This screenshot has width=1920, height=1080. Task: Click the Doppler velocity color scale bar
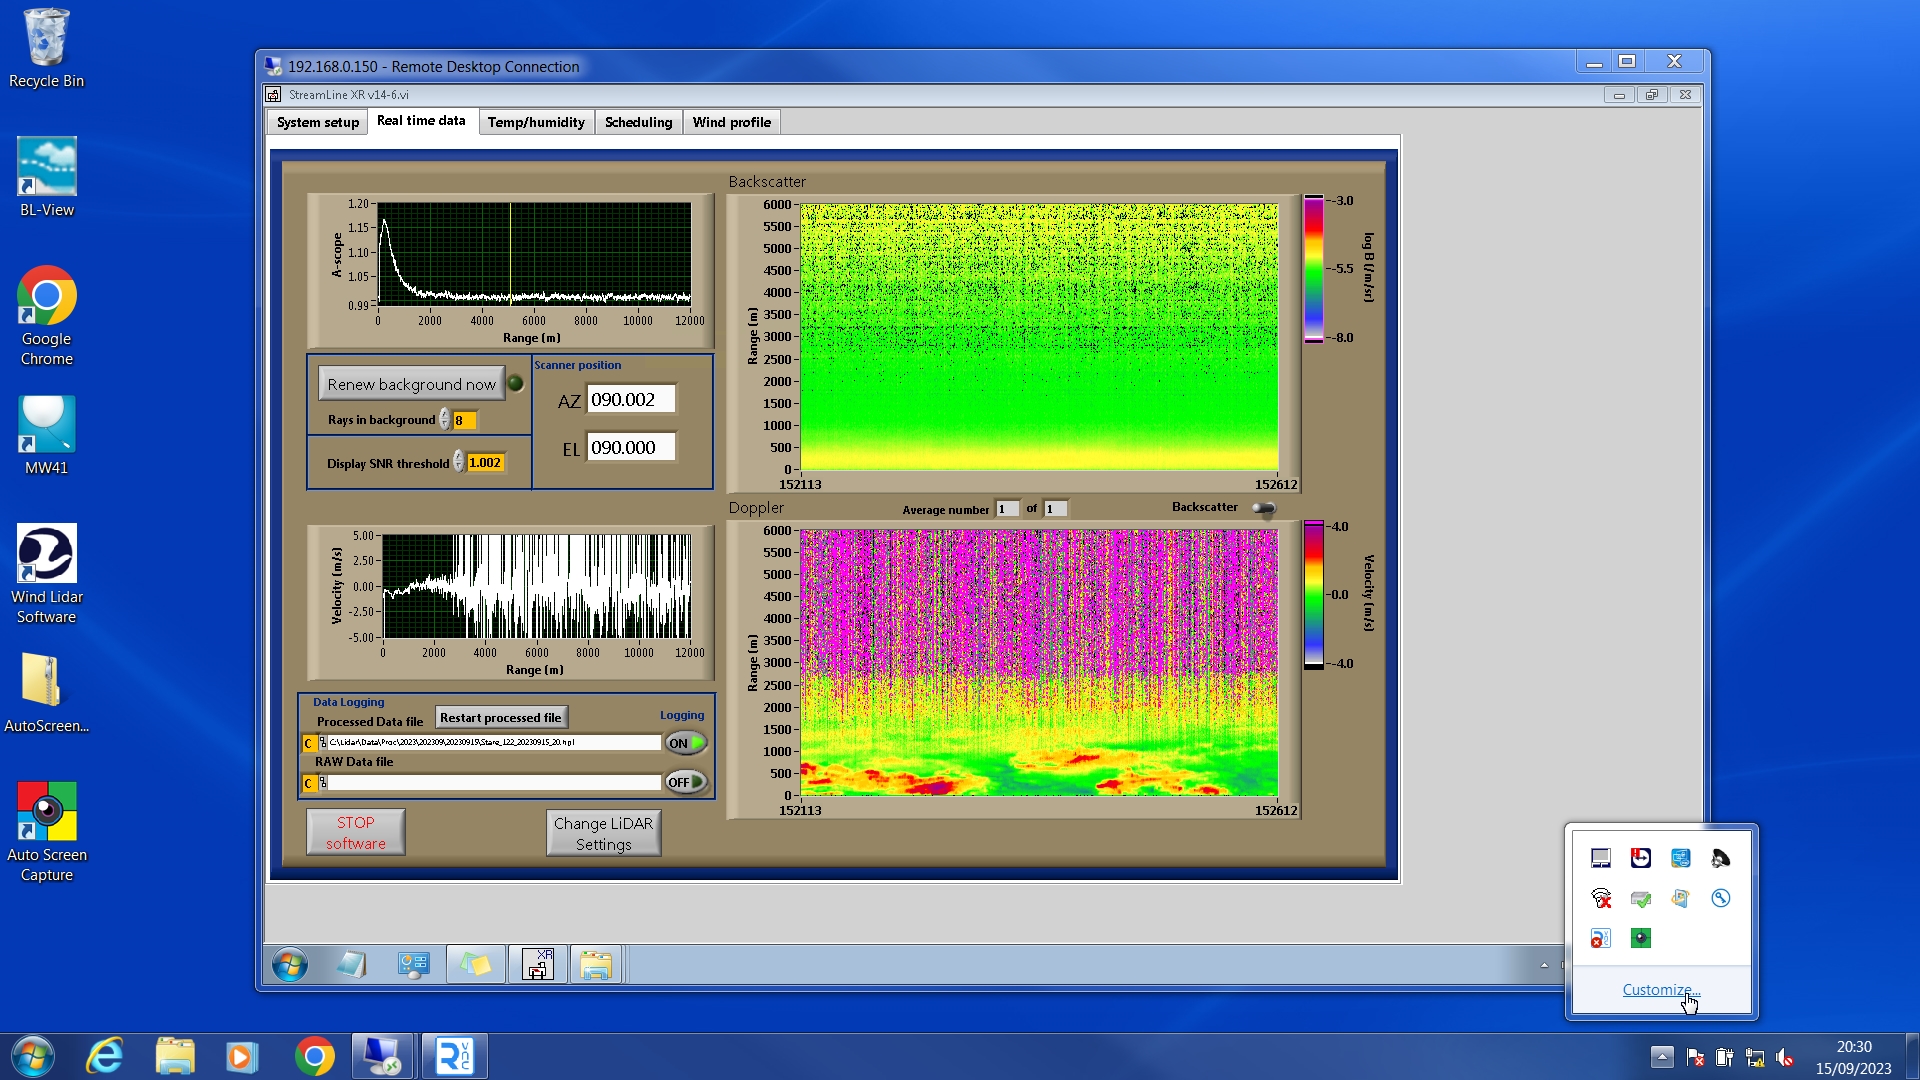coord(1313,595)
